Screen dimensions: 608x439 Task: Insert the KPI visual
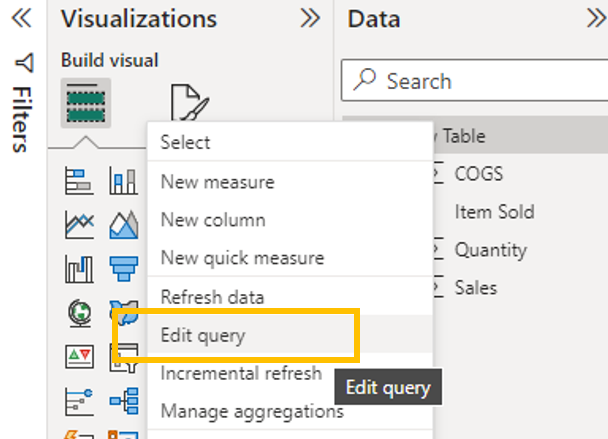coord(79,356)
